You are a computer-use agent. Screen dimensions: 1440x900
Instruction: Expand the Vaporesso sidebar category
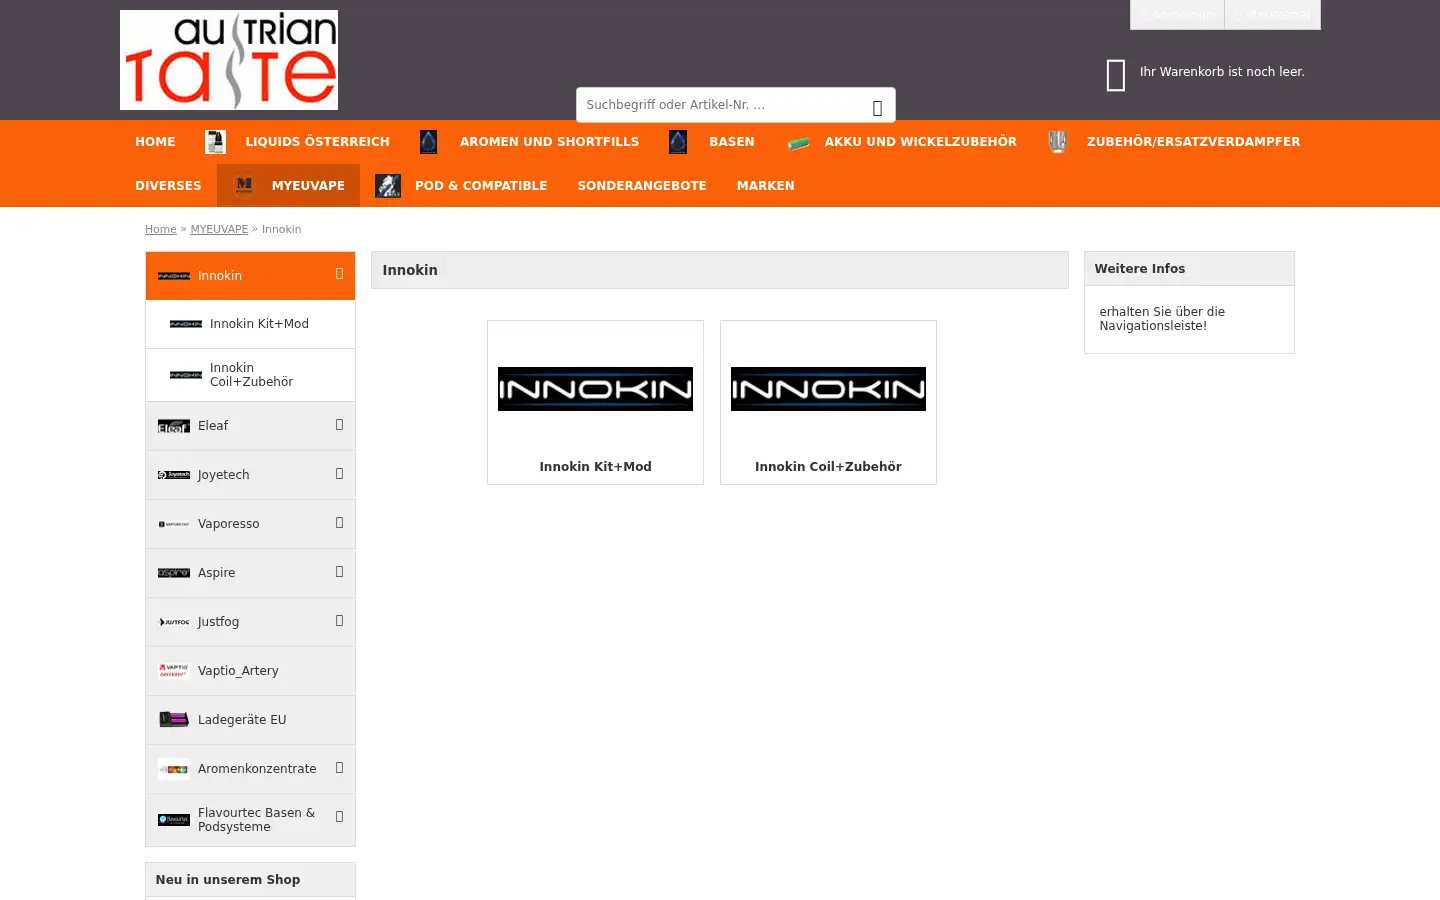pos(339,523)
